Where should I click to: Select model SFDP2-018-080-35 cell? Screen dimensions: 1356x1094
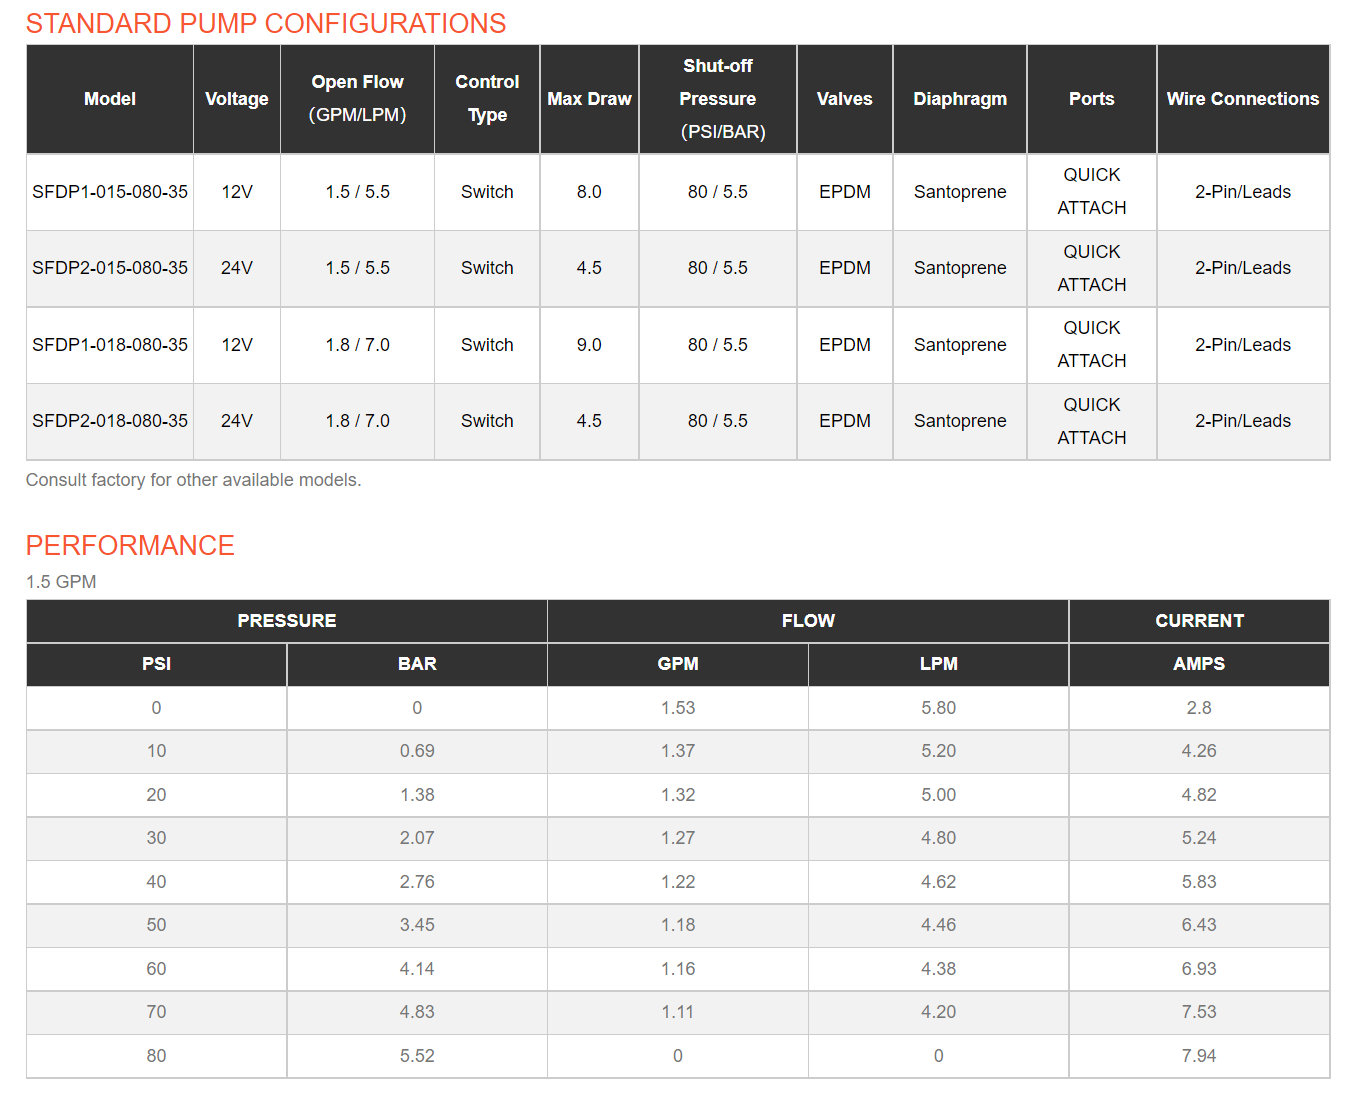(x=110, y=421)
